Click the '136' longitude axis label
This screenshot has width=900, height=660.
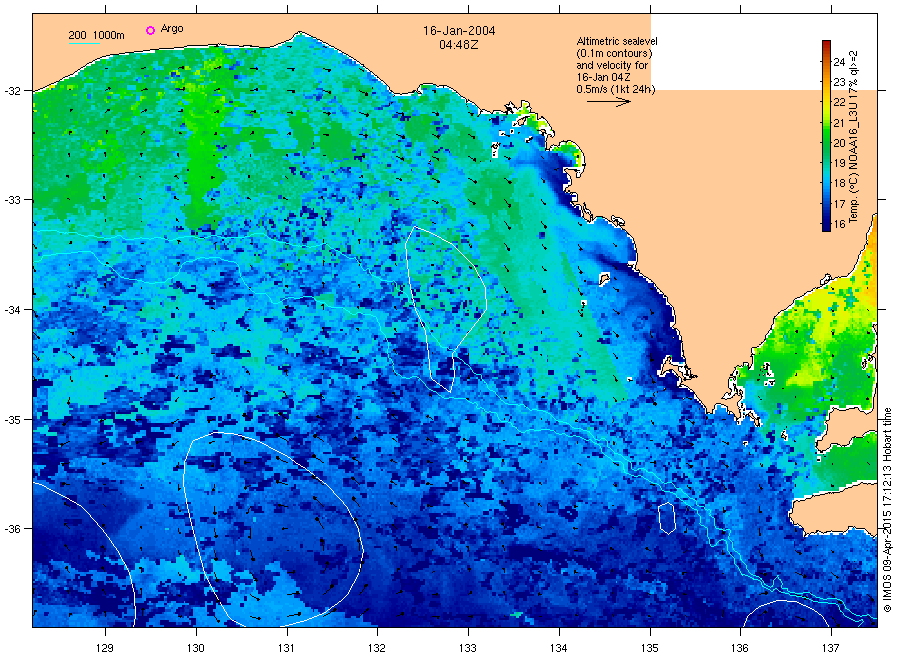tap(740, 648)
